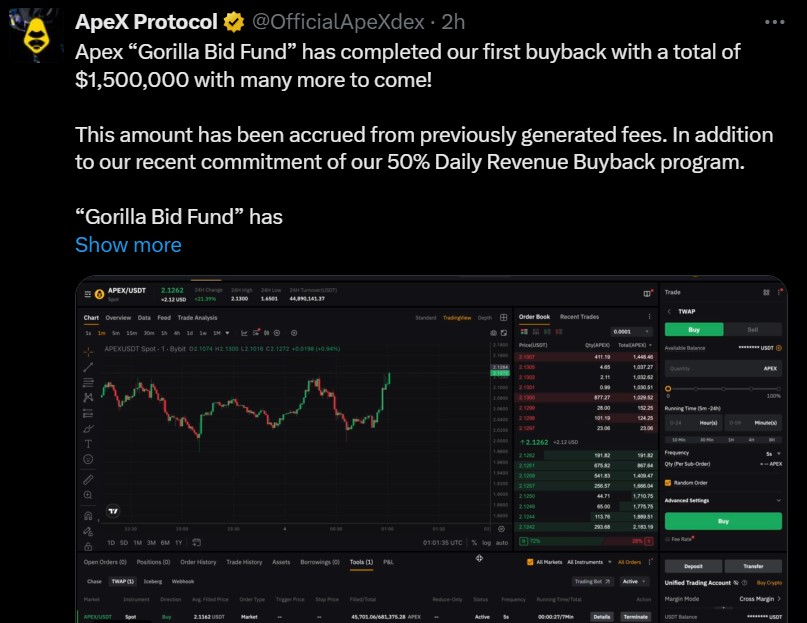Select the text annotation tool on chart
Viewport: 807px width, 623px height.
[x=89, y=443]
